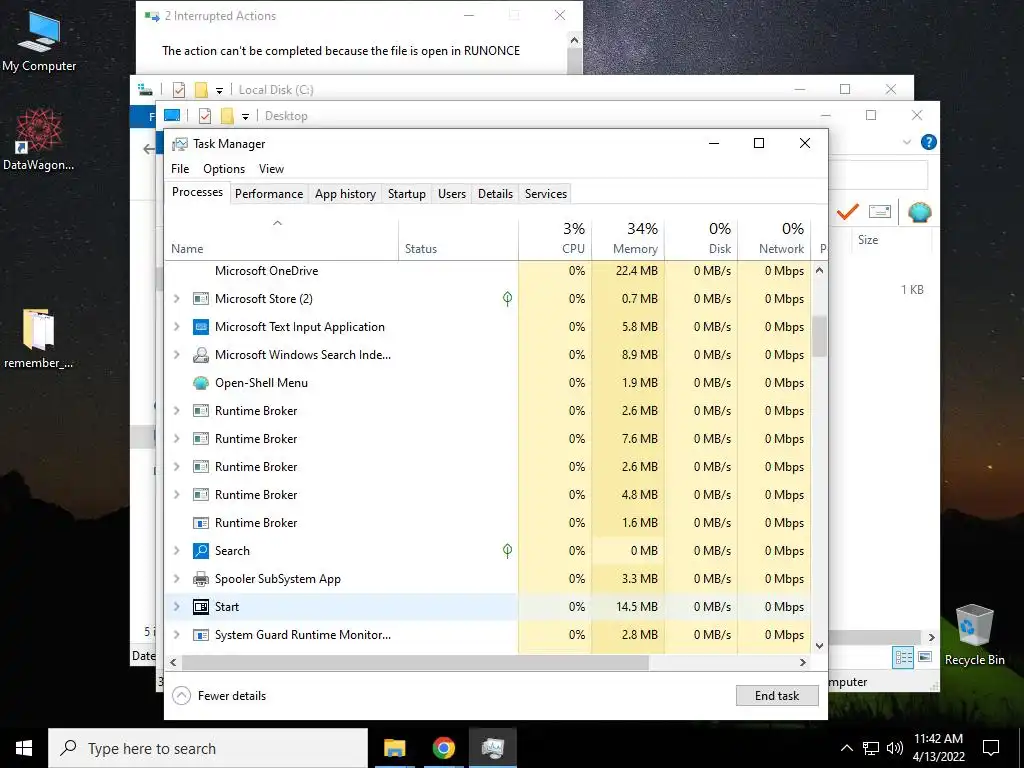Click the help question mark in Desktop window
Screen dimensions: 1024x768
point(928,142)
